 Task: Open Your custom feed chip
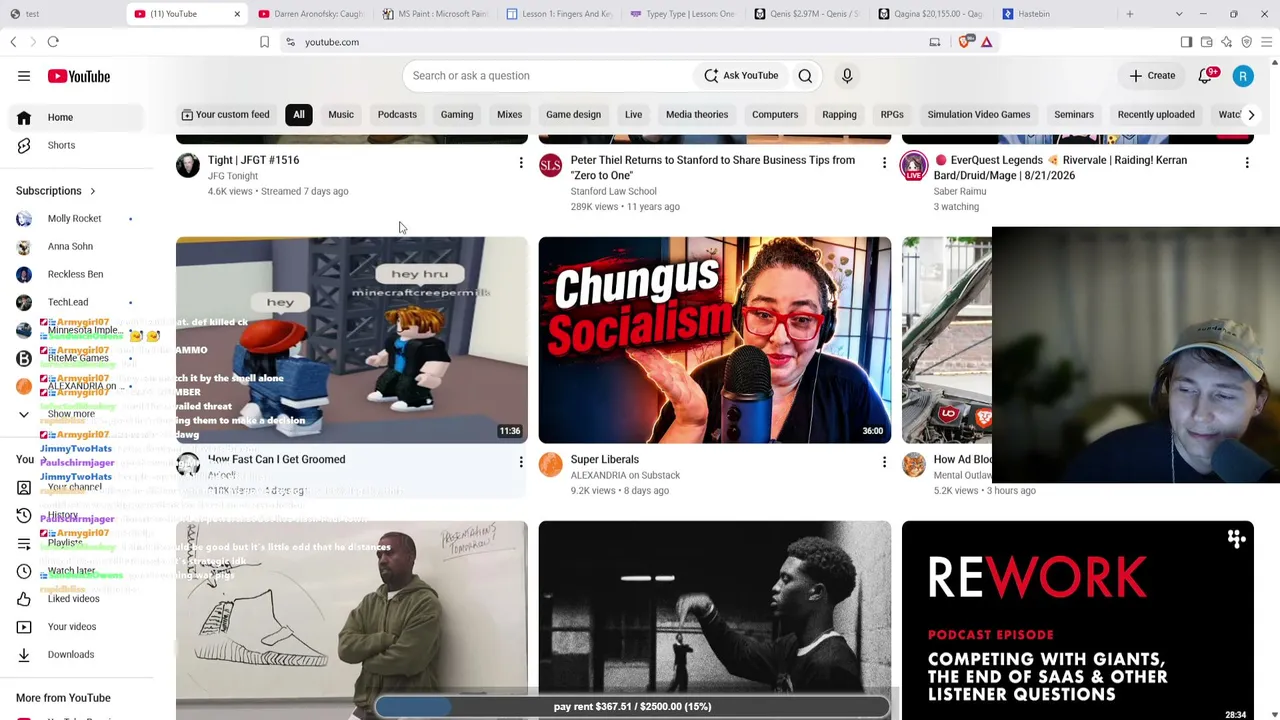(225, 115)
